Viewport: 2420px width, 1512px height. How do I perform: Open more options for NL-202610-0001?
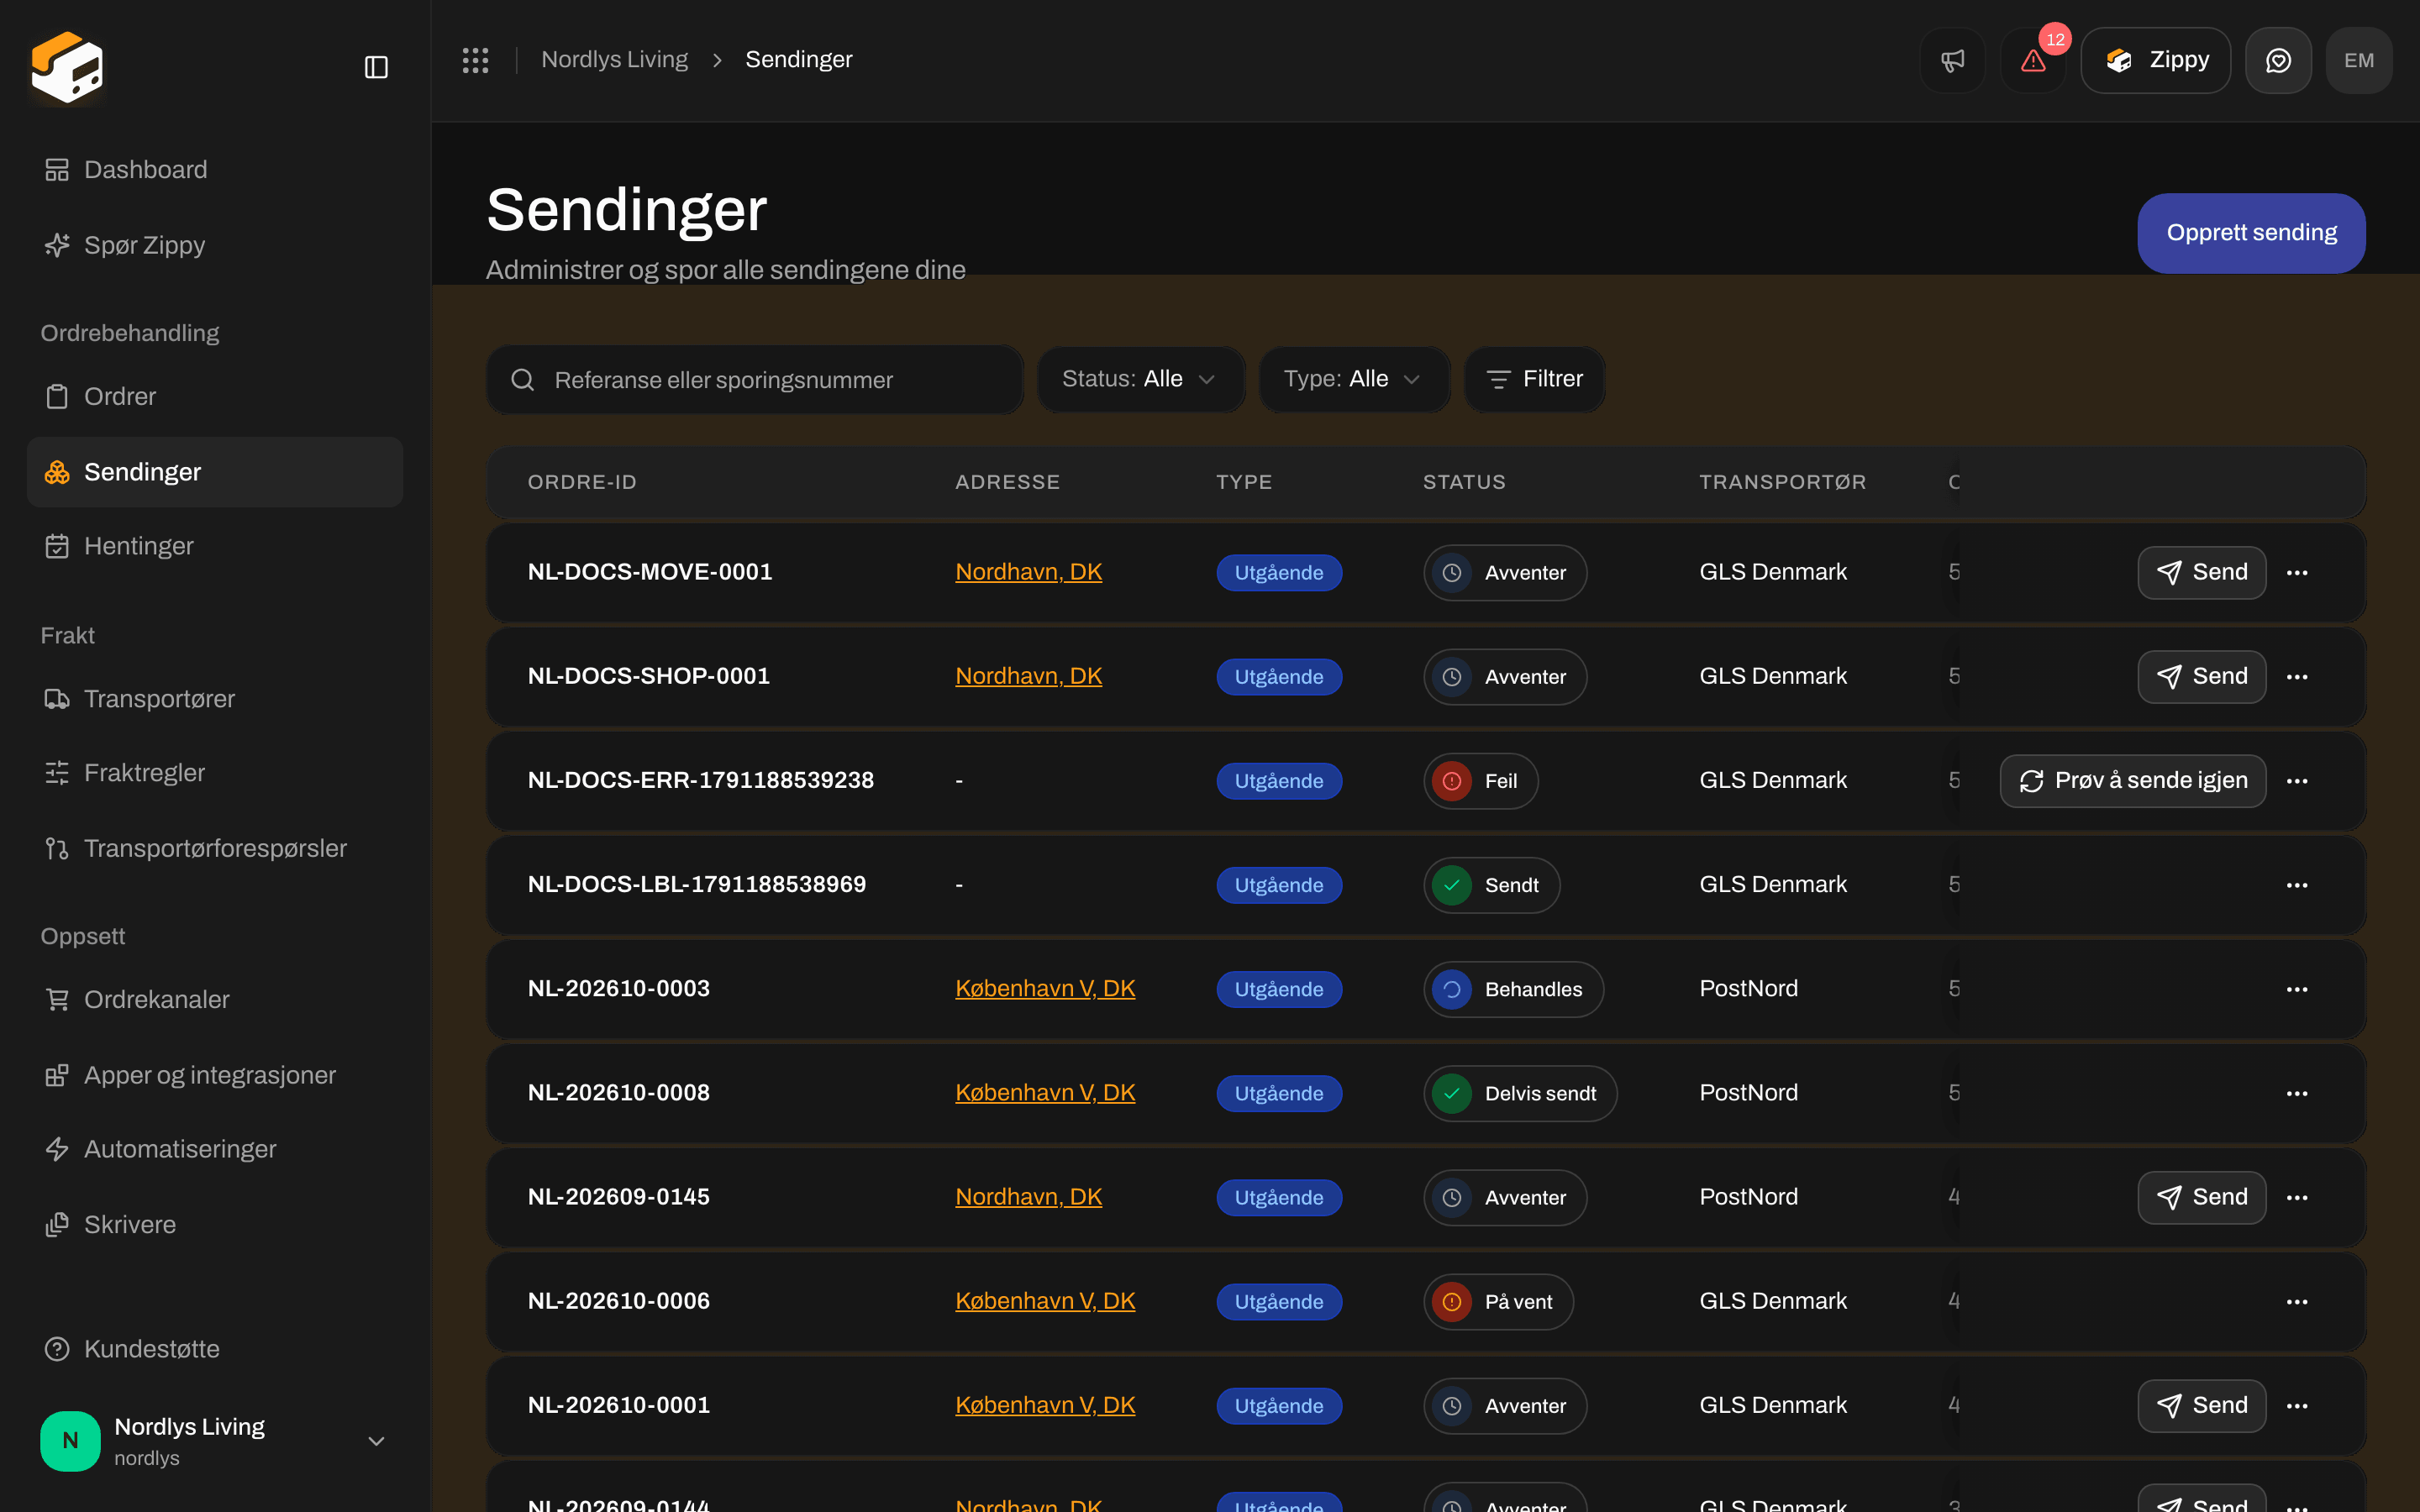point(2297,1405)
